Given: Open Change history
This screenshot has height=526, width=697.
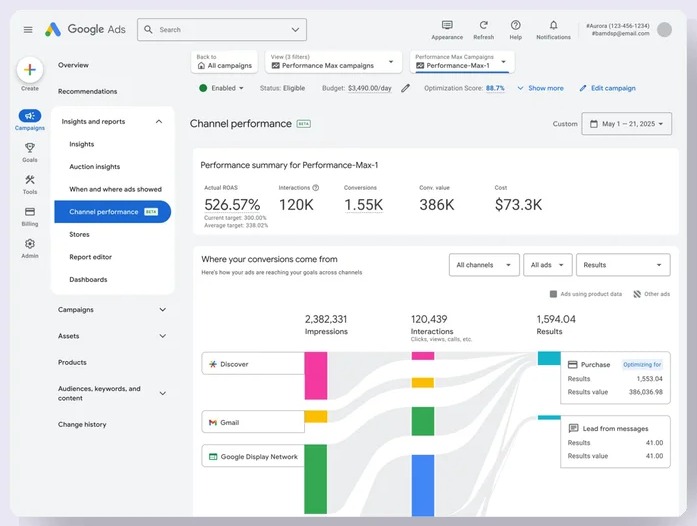Looking at the screenshot, I should pyautogui.click(x=82, y=425).
